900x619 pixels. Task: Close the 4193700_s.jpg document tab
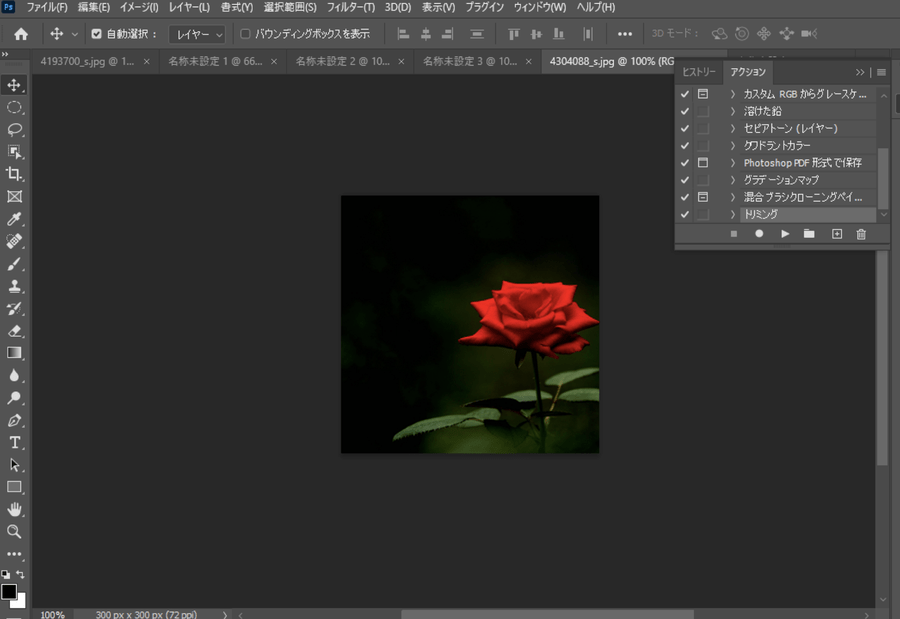point(147,61)
